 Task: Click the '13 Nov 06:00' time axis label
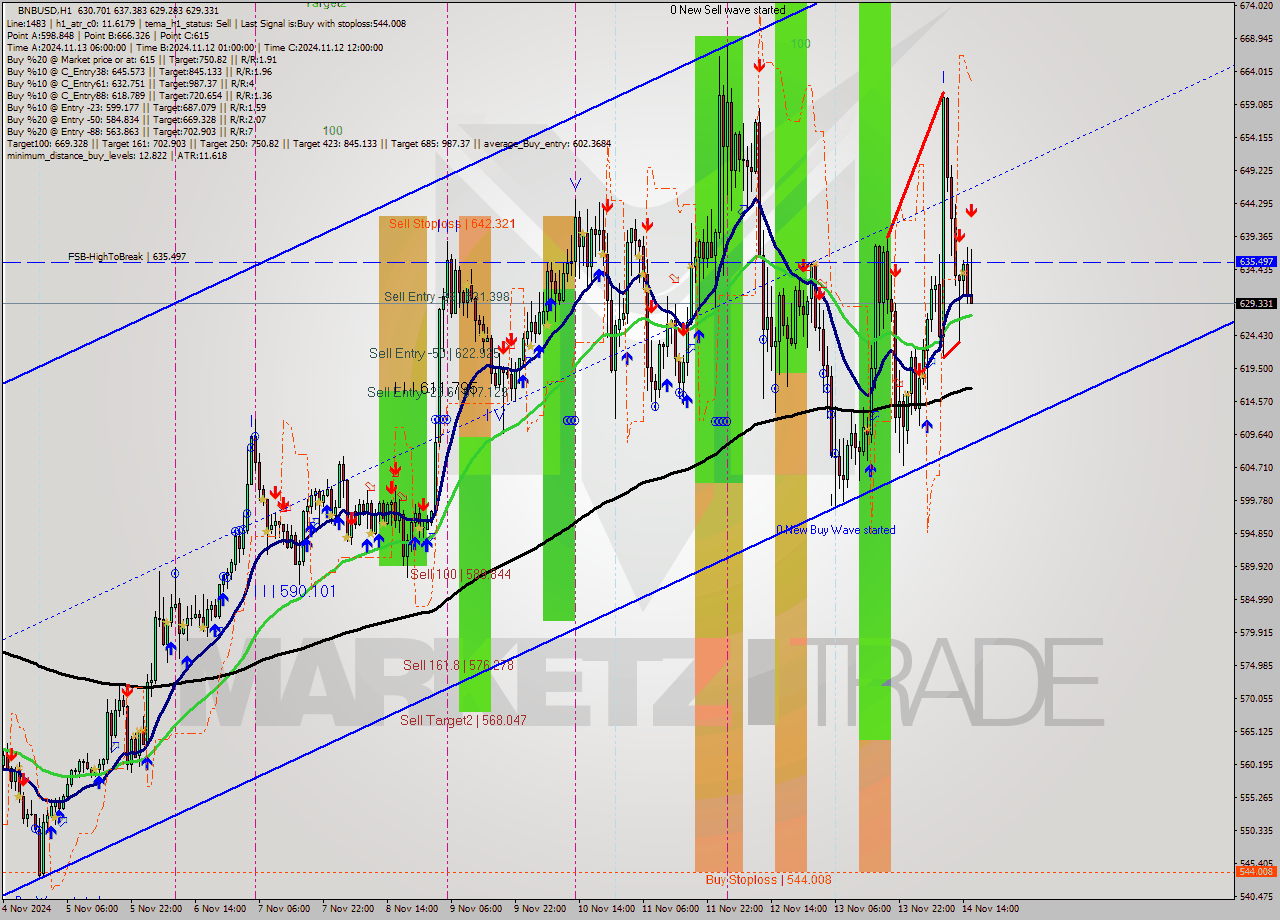coord(862,909)
